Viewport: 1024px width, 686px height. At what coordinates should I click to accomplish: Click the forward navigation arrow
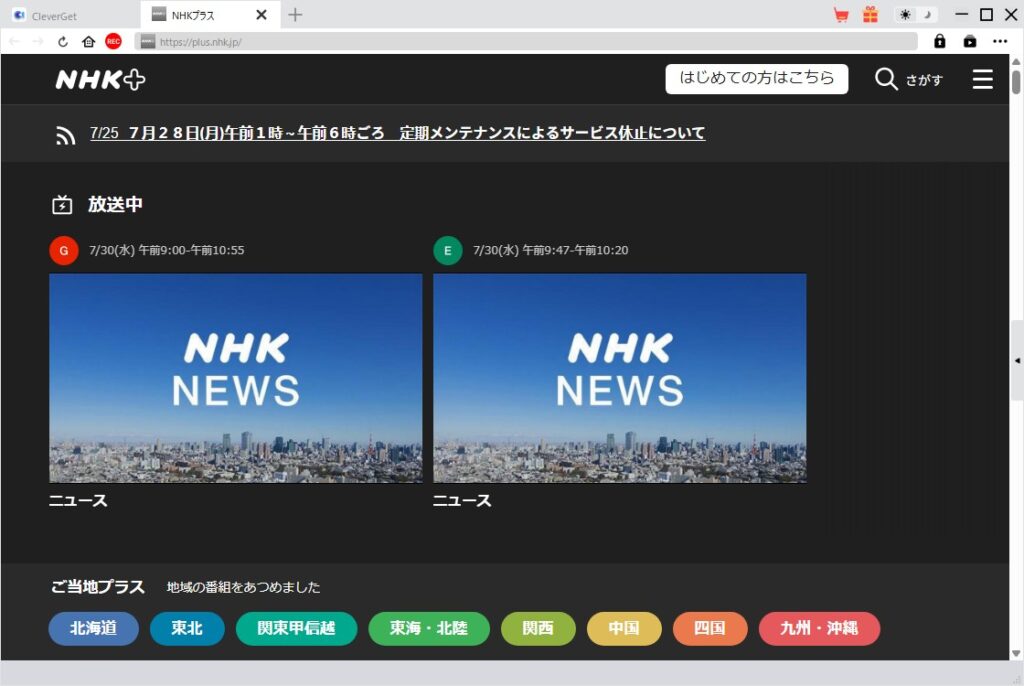pos(38,42)
